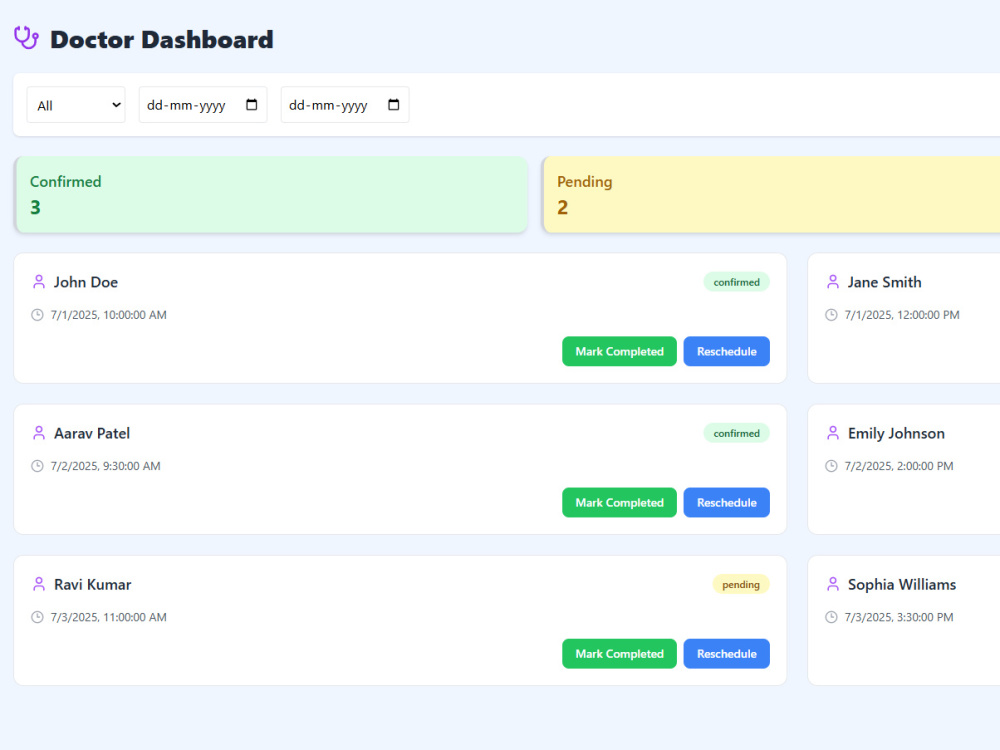Viewport: 1000px width, 750px height.
Task: Open the All status filter dropdown
Action: 76,105
